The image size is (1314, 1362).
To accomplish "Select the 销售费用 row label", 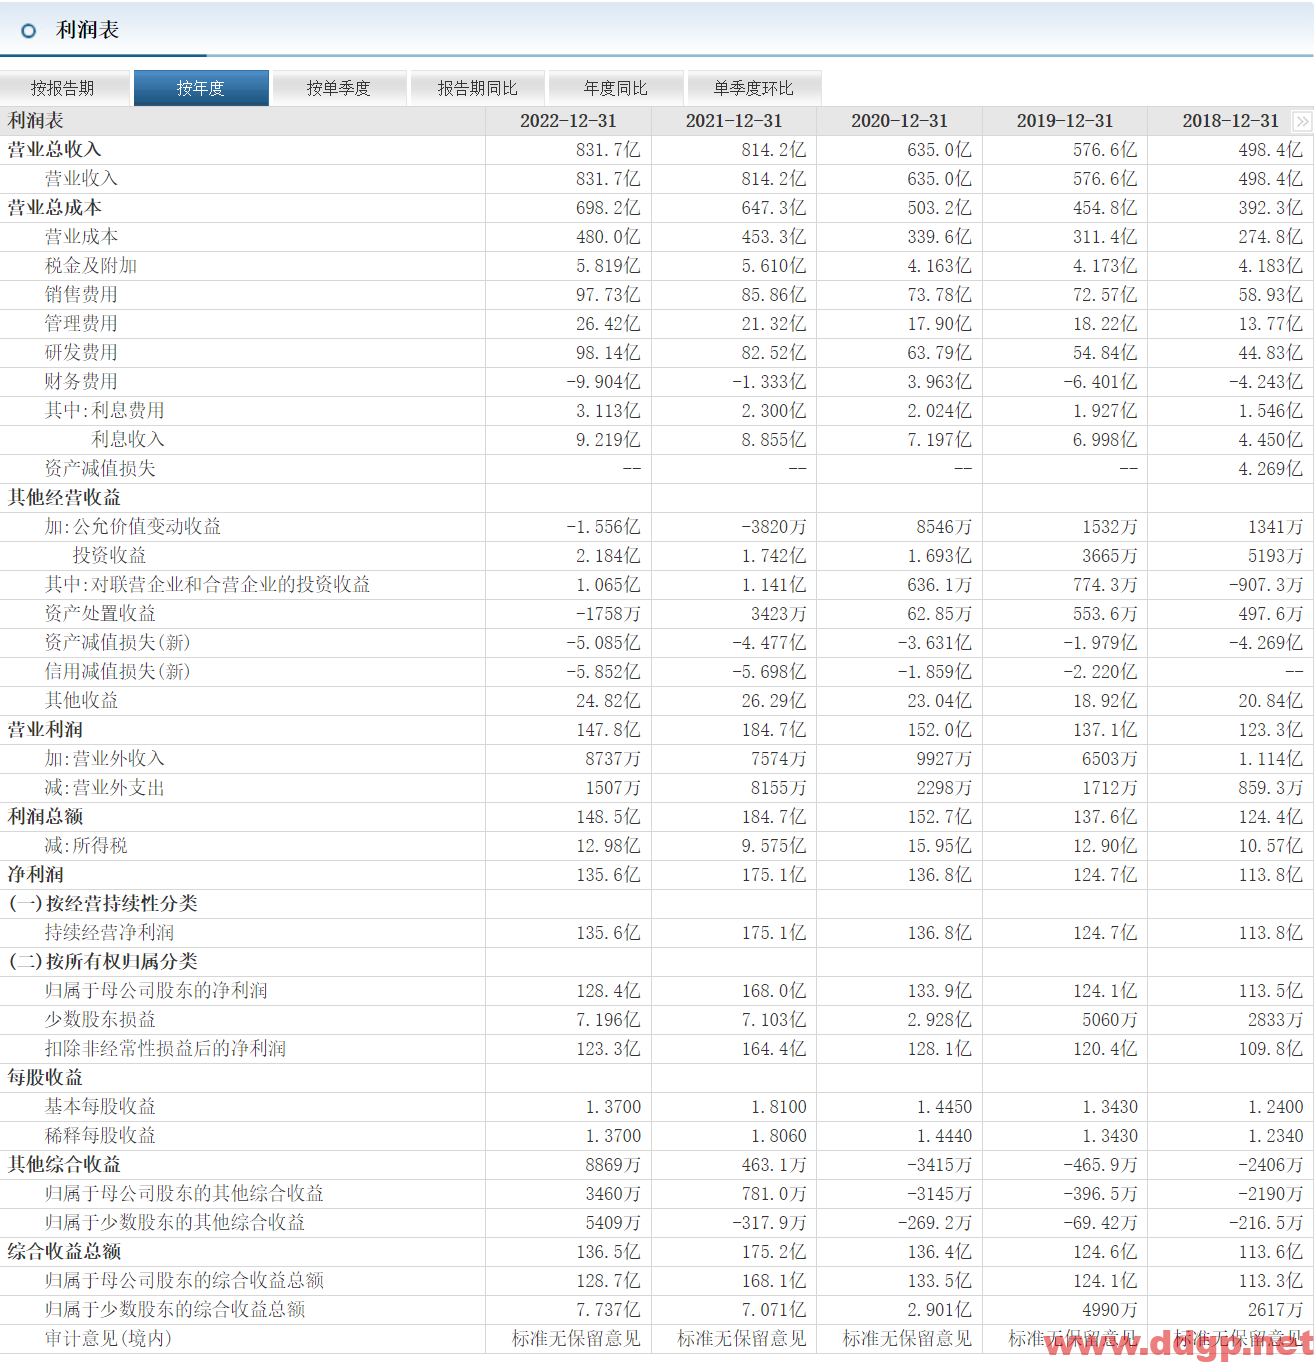I will click(81, 295).
